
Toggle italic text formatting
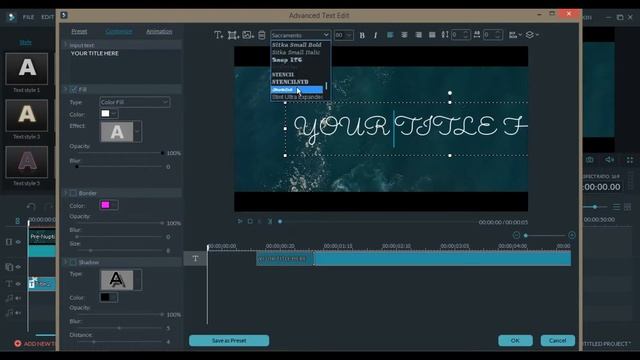(x=376, y=36)
